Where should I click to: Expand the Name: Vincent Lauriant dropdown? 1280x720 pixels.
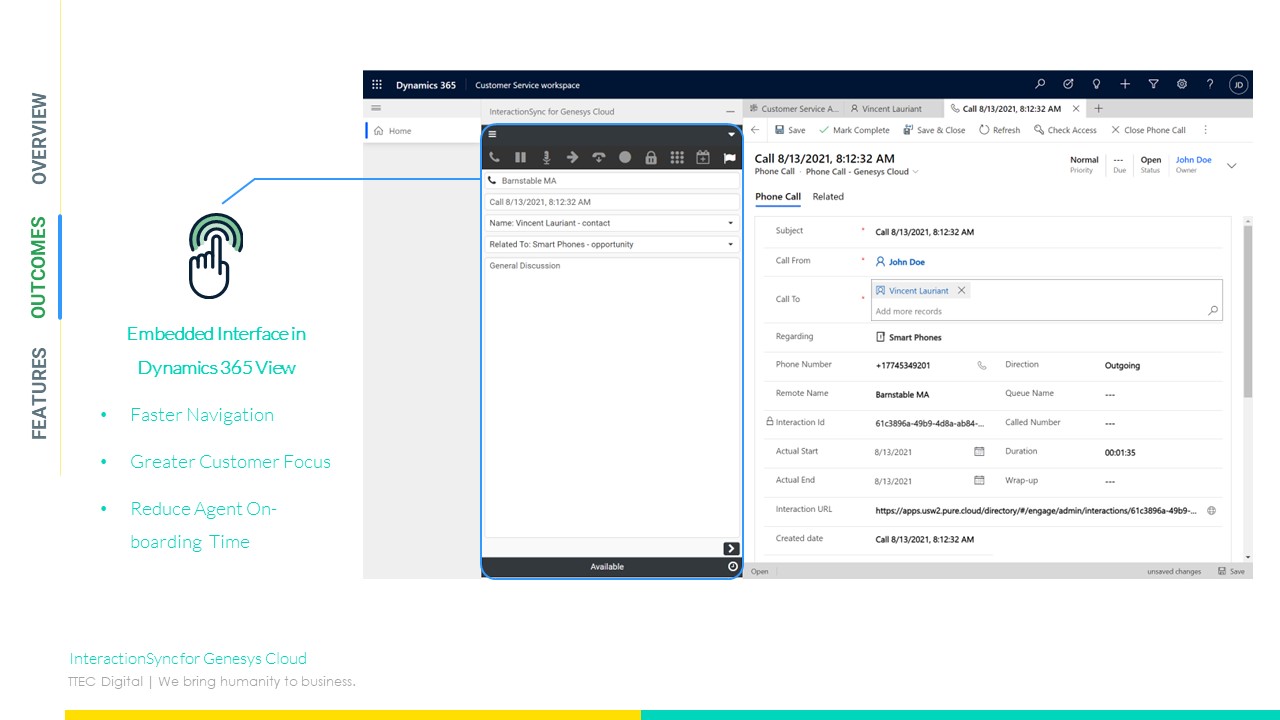click(x=731, y=222)
